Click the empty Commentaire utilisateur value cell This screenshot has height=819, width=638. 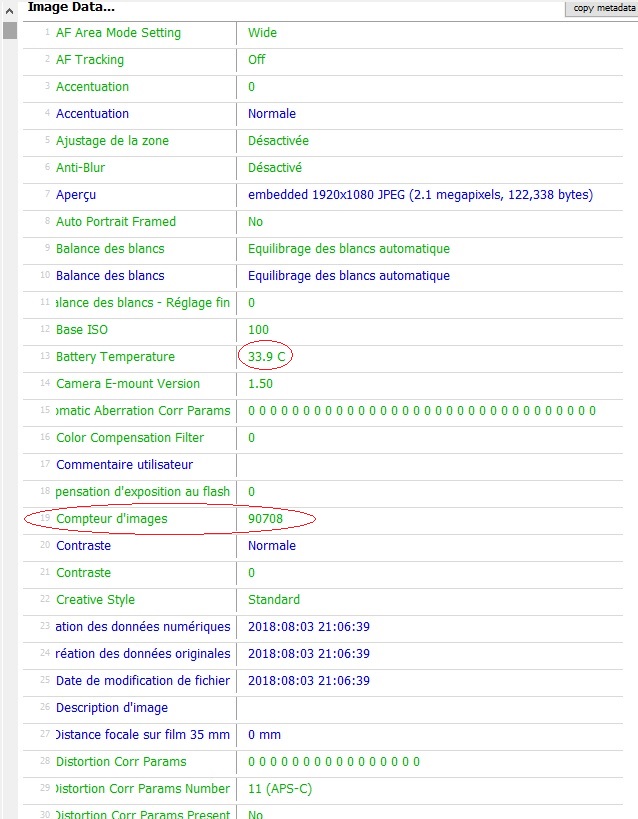pyautogui.click(x=436, y=465)
